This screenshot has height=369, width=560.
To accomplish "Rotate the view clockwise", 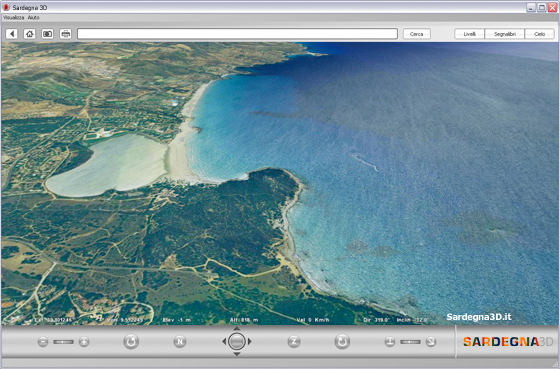I will (x=342, y=341).
